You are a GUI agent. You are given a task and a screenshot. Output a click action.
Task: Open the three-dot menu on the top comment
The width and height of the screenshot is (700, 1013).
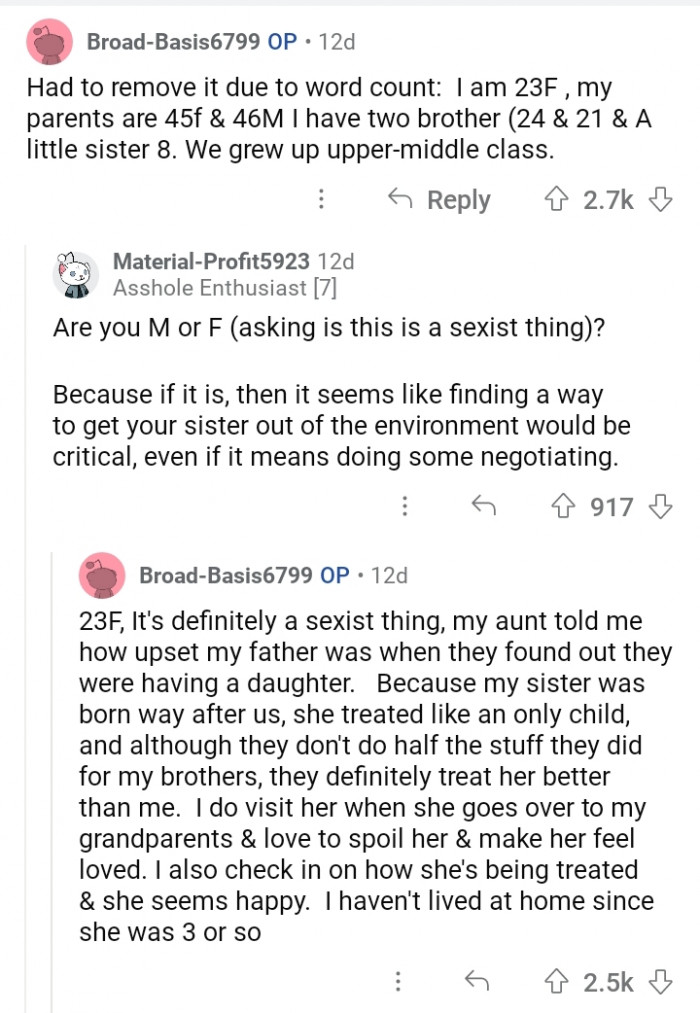tap(321, 200)
